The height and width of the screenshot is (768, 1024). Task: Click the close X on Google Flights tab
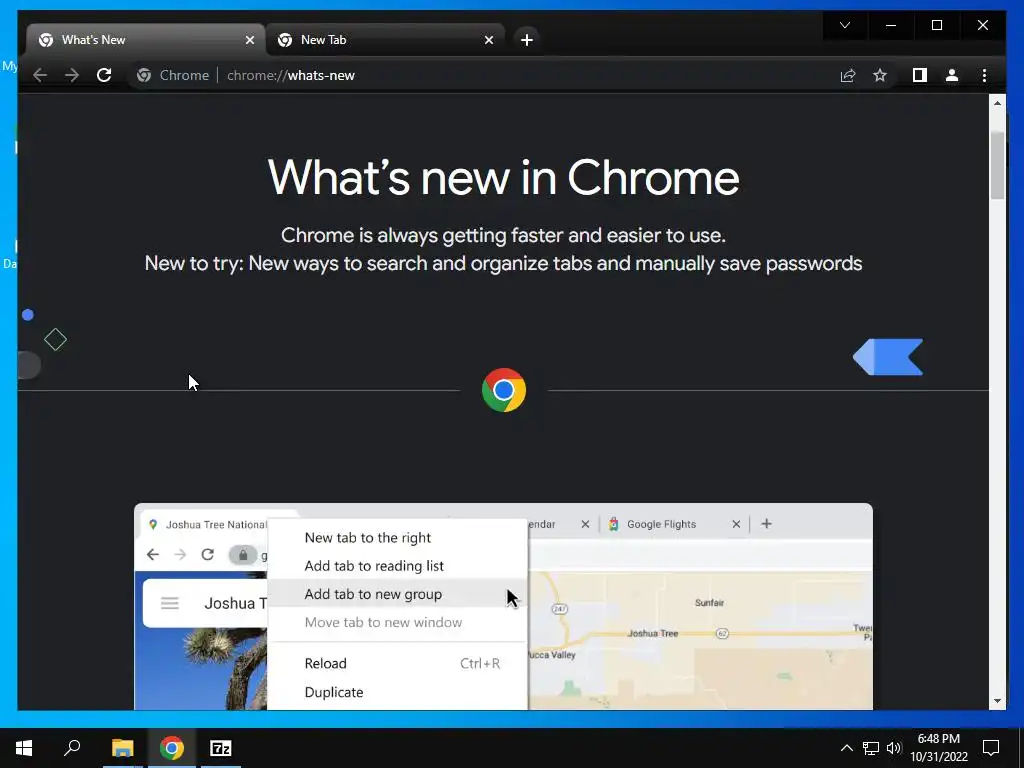736,524
